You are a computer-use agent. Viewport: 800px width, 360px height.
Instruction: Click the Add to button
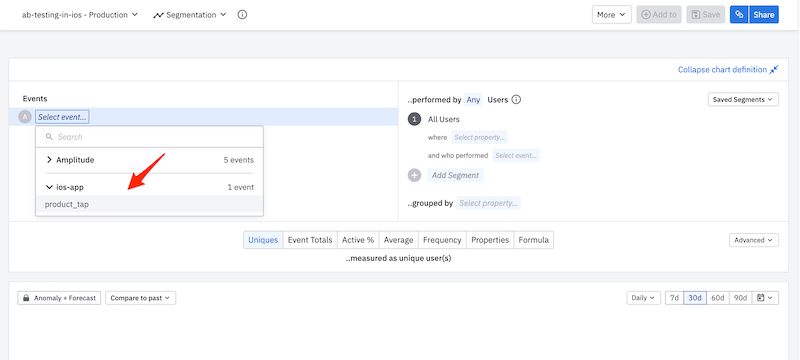pos(659,15)
